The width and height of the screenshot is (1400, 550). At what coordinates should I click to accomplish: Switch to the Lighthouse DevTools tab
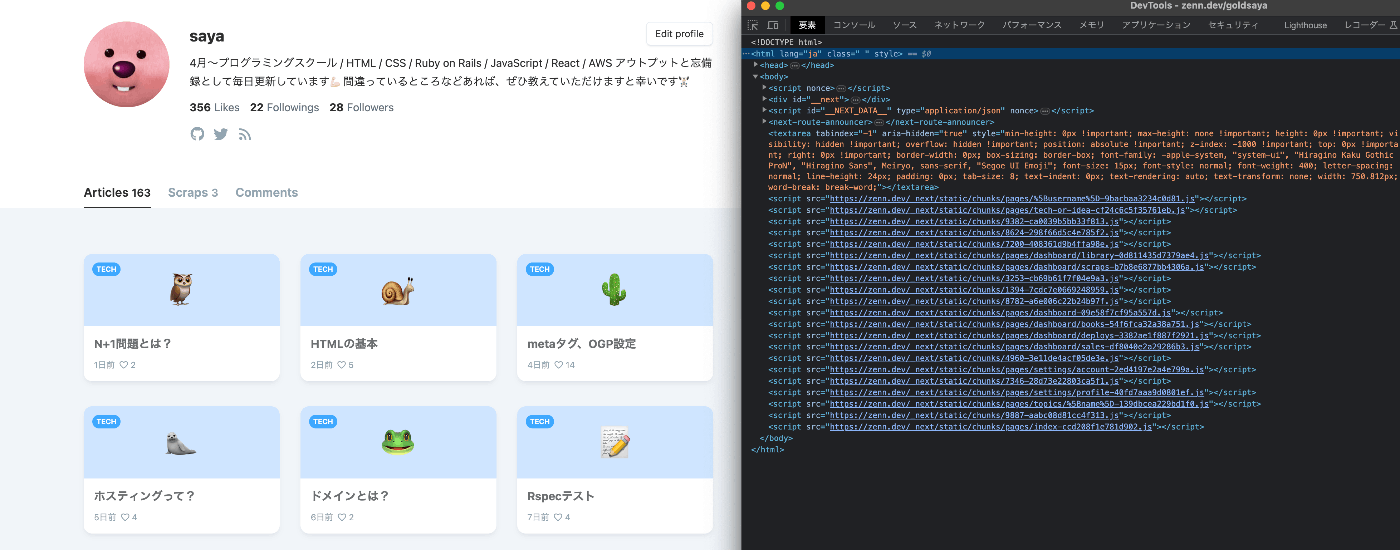point(1306,25)
